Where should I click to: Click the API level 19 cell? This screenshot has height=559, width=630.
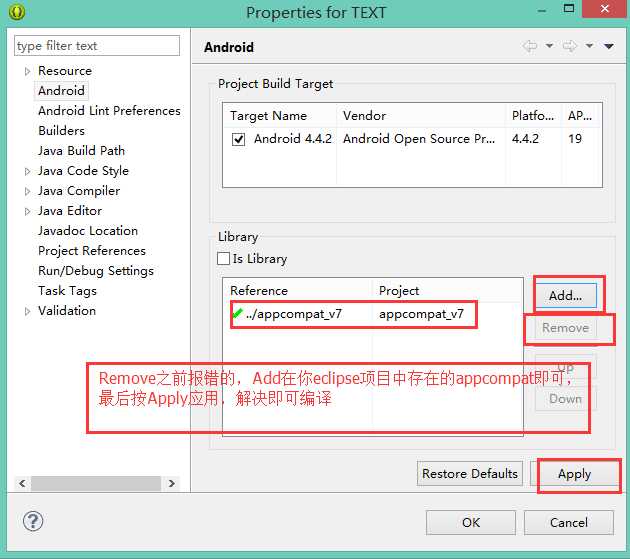point(575,139)
